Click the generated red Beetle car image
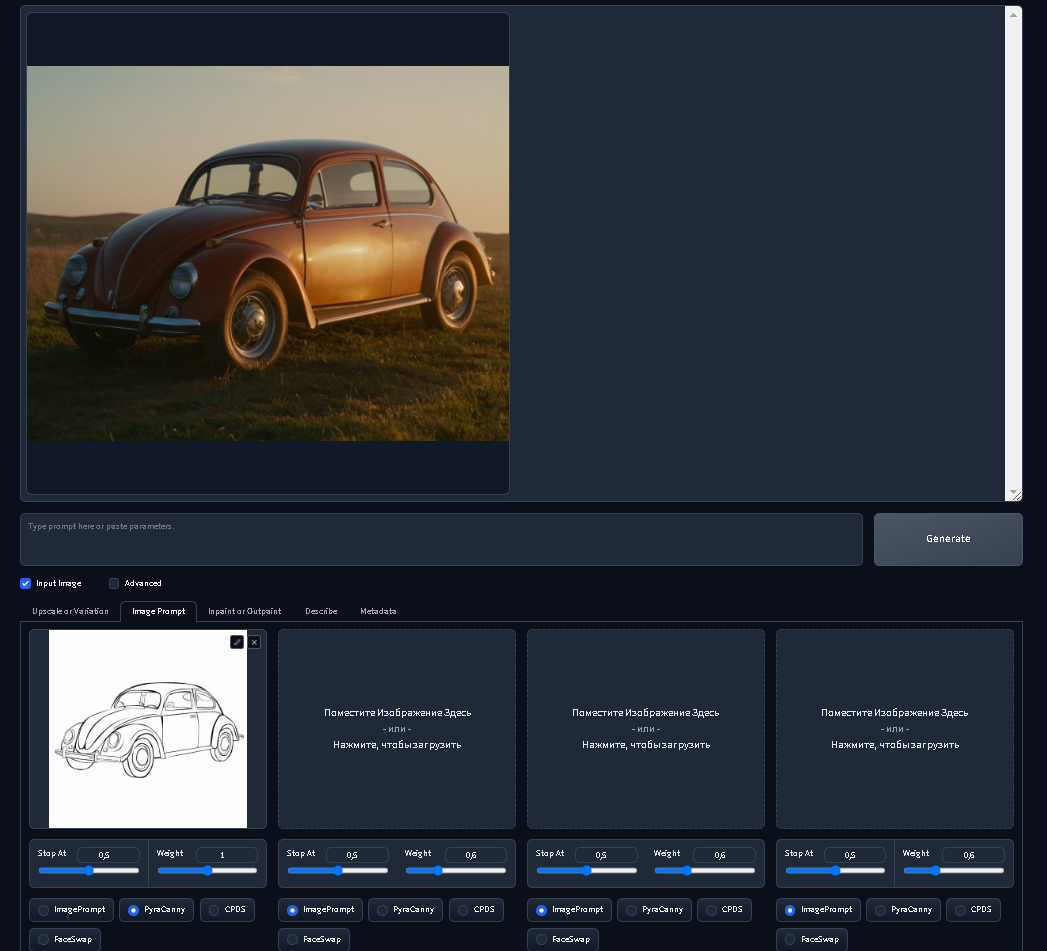Viewport: 1047px width, 951px height. click(268, 253)
